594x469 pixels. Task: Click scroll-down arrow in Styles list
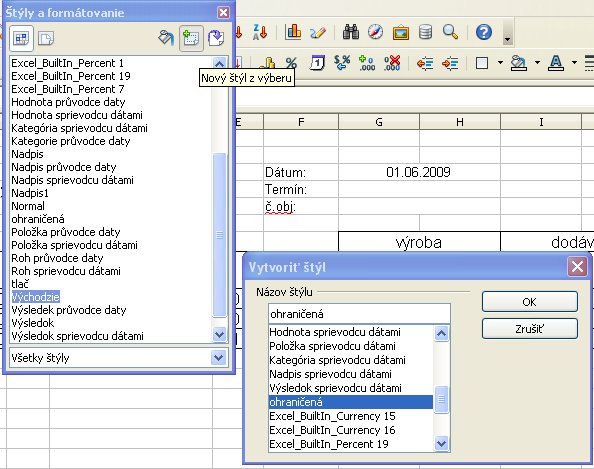[x=219, y=335]
